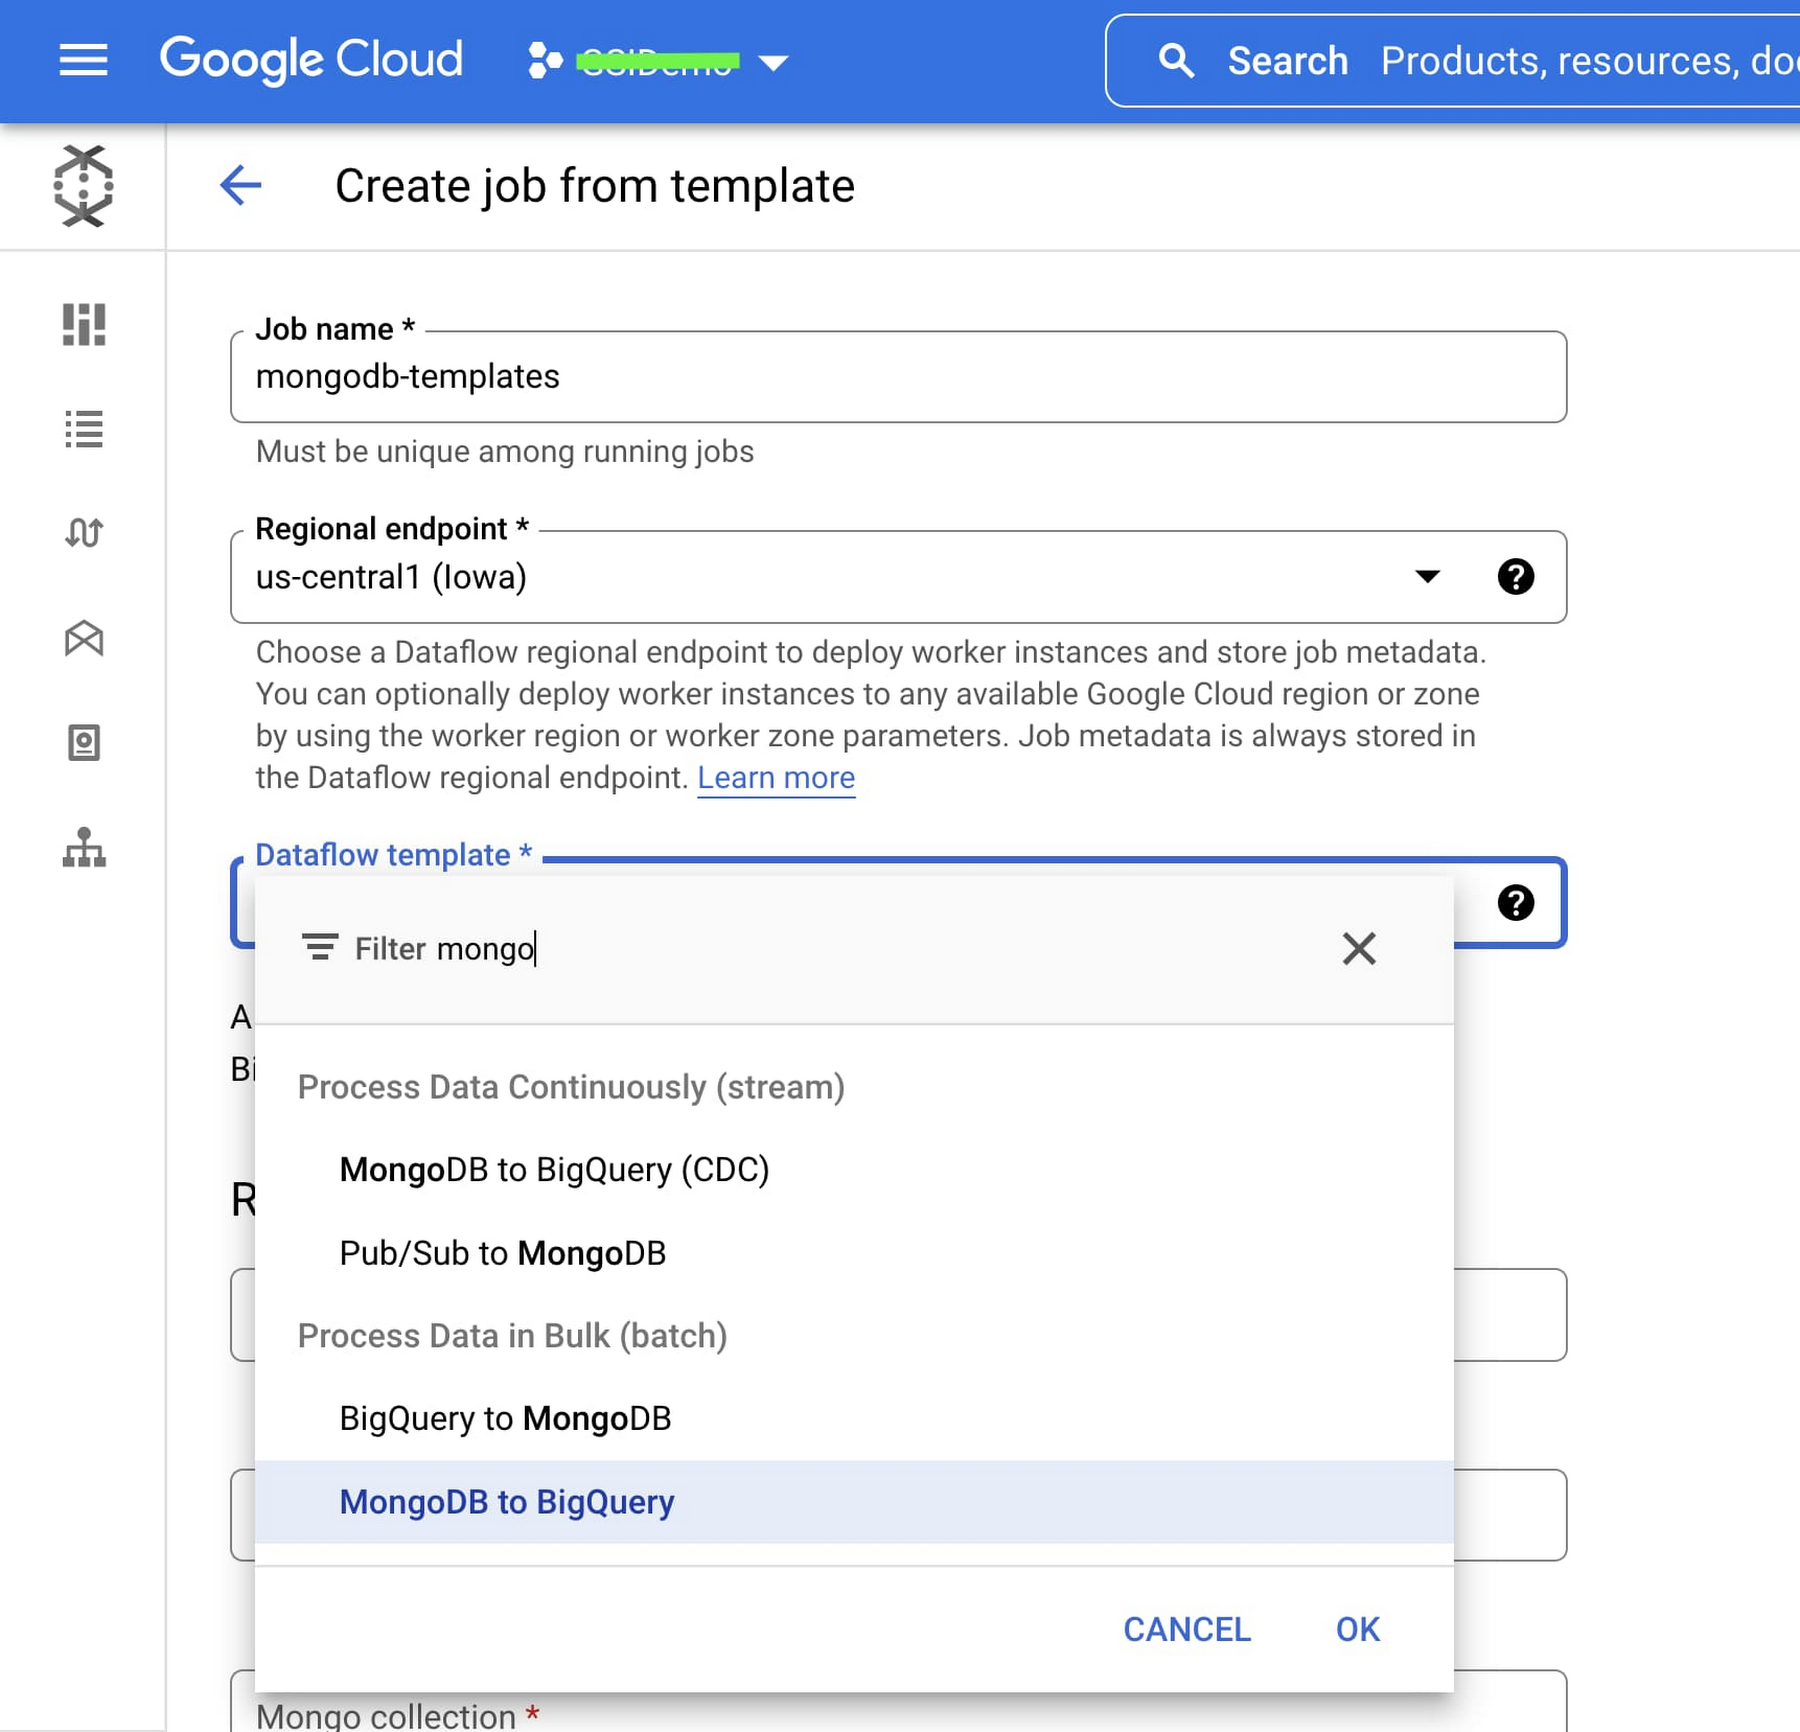Click the Filter mongo text box
Screen dimensions: 1800x1732
pos(830,949)
